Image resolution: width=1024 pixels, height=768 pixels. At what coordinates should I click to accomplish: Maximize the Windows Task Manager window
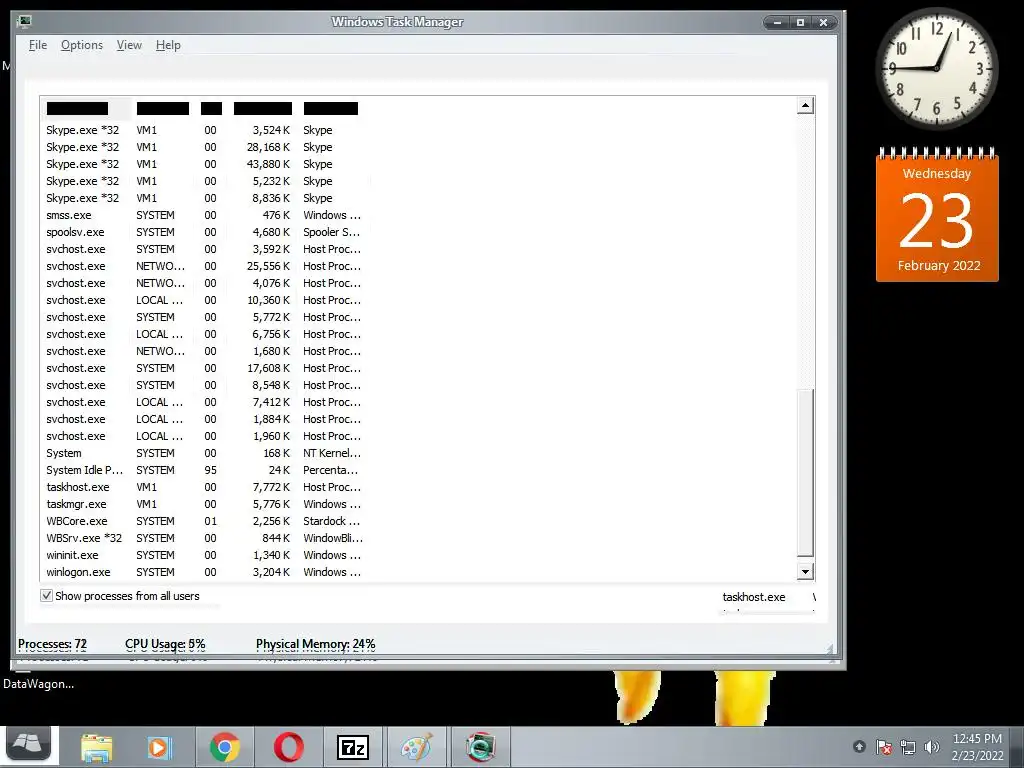pos(800,22)
